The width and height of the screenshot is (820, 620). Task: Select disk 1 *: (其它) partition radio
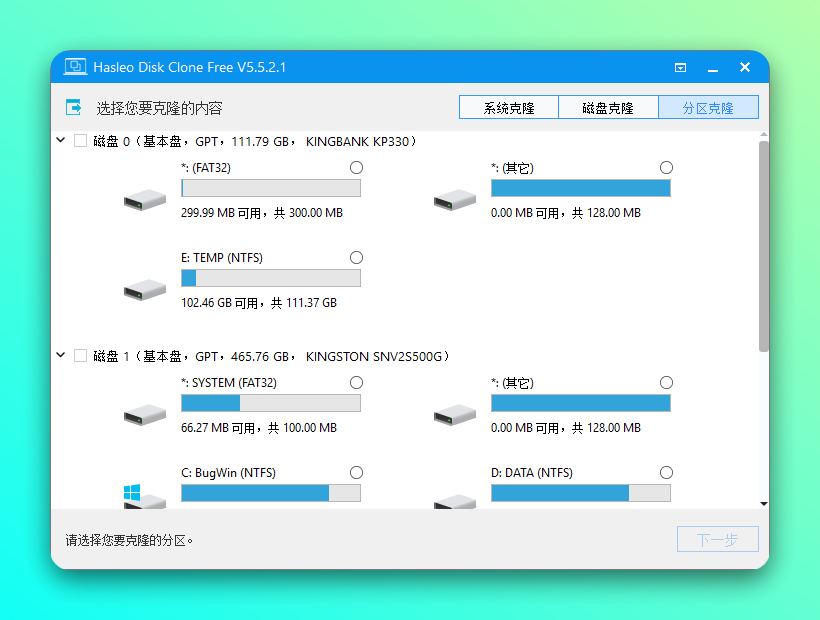click(x=666, y=383)
